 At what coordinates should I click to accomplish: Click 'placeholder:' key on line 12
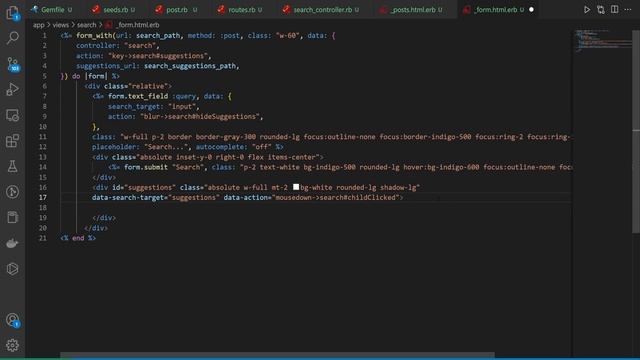pos(116,147)
